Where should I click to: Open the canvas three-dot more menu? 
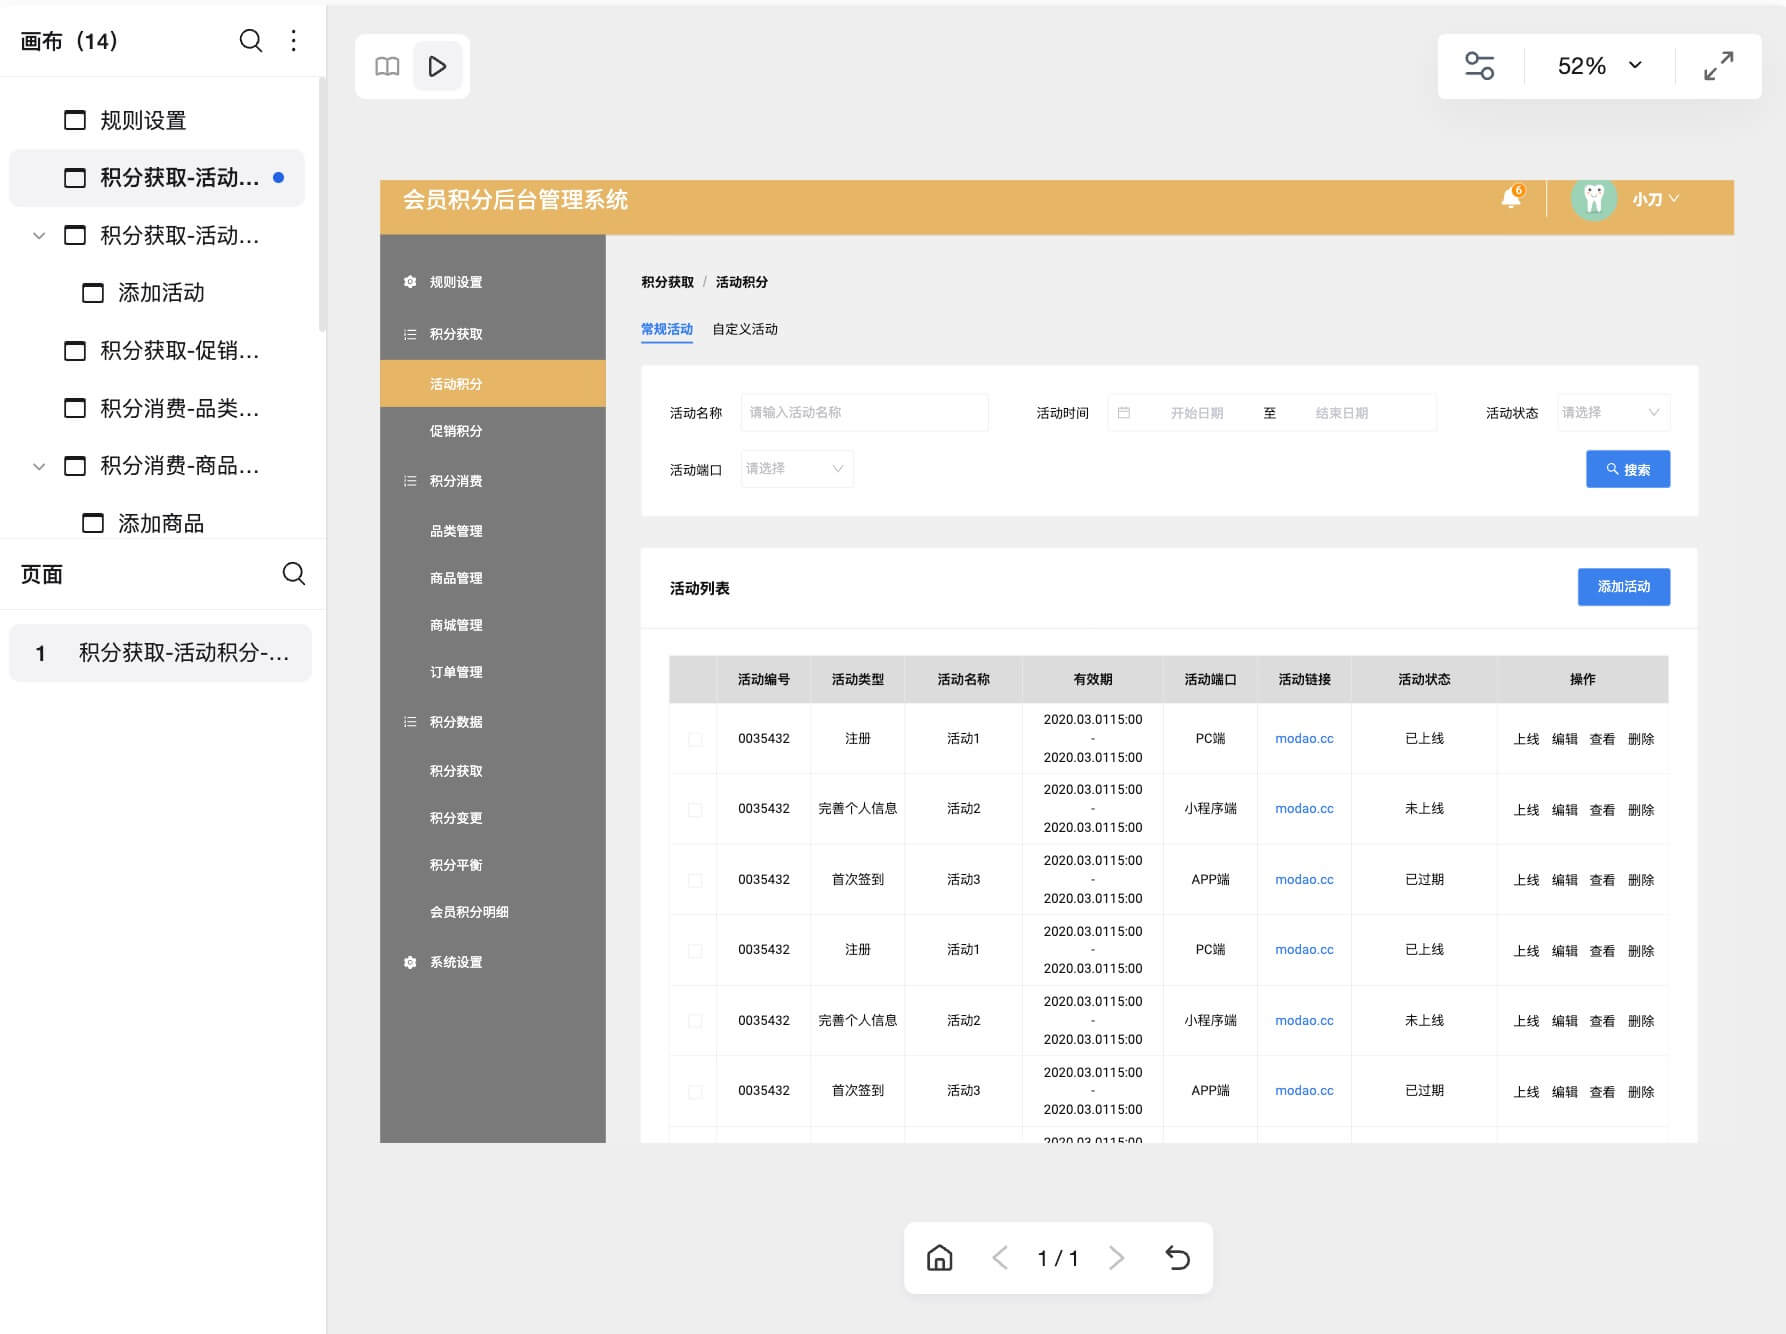pos(293,40)
